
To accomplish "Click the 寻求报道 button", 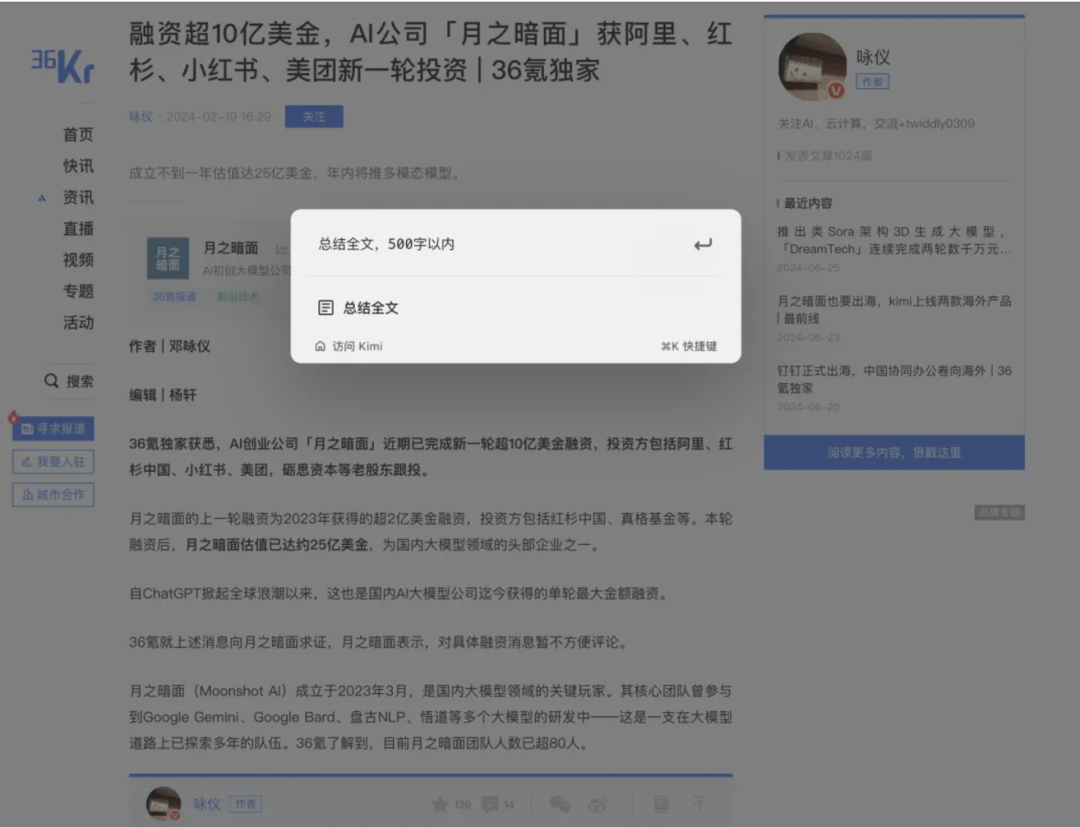I will tap(53, 429).
